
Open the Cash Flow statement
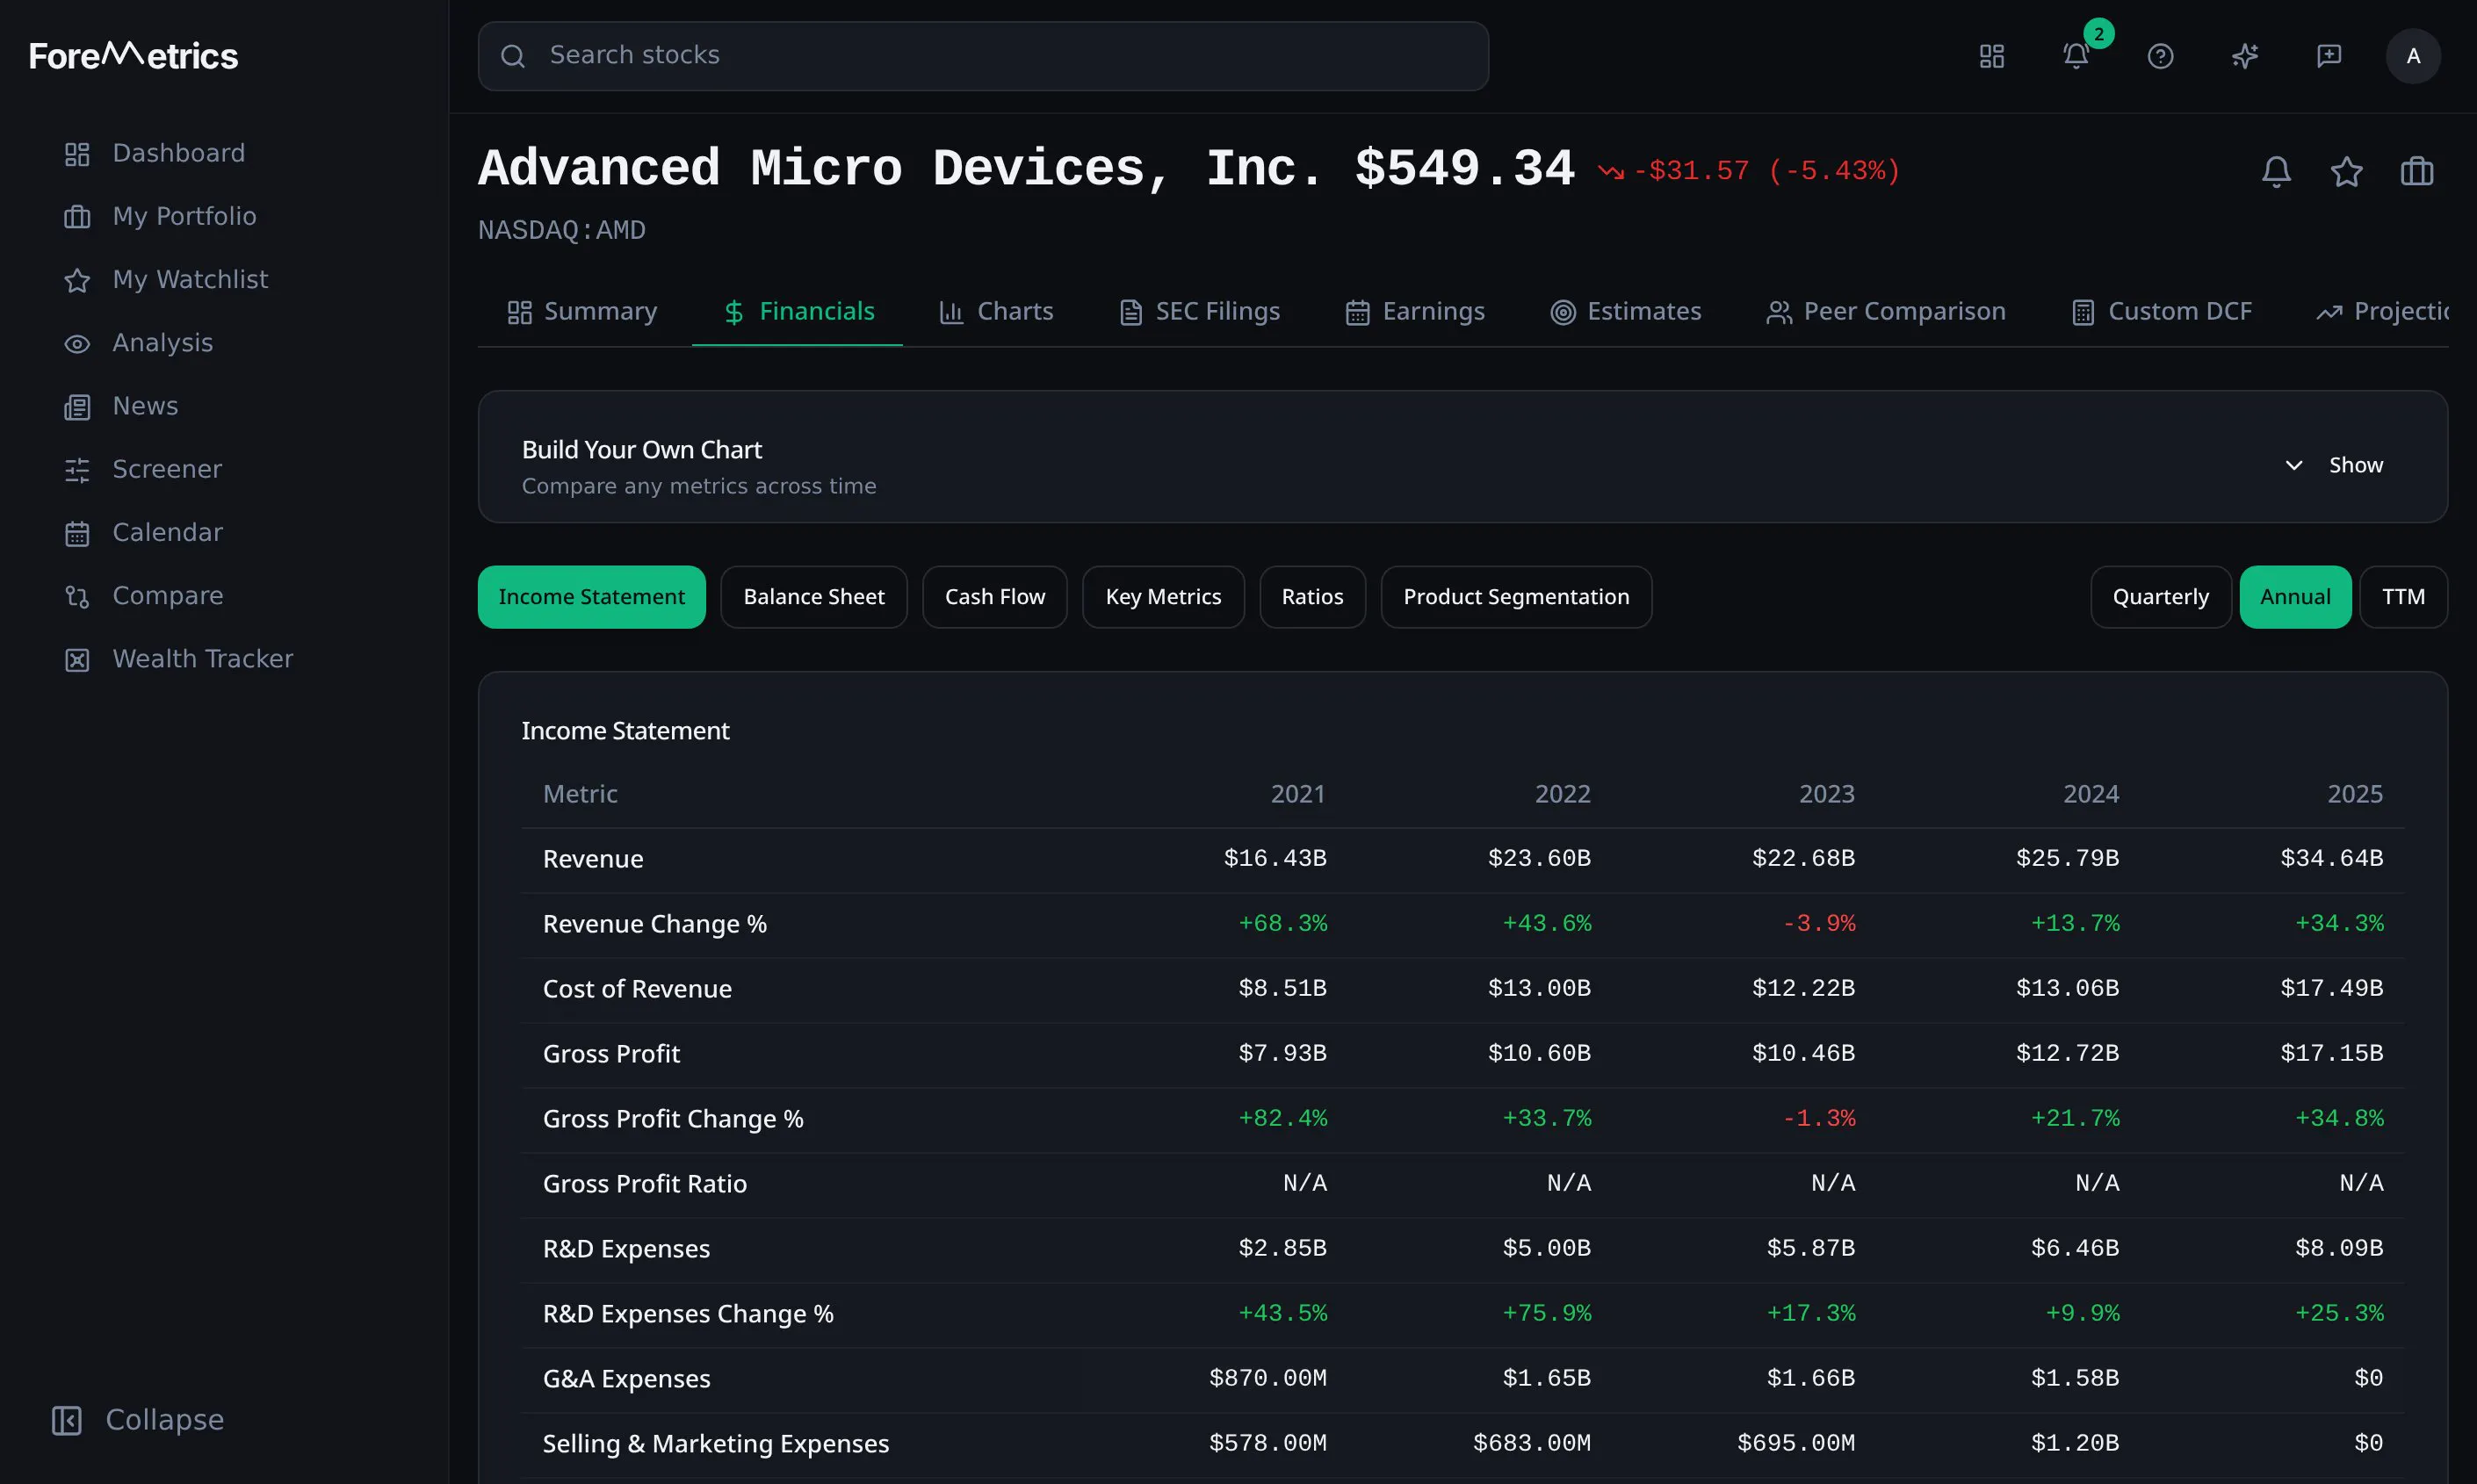pos(995,597)
